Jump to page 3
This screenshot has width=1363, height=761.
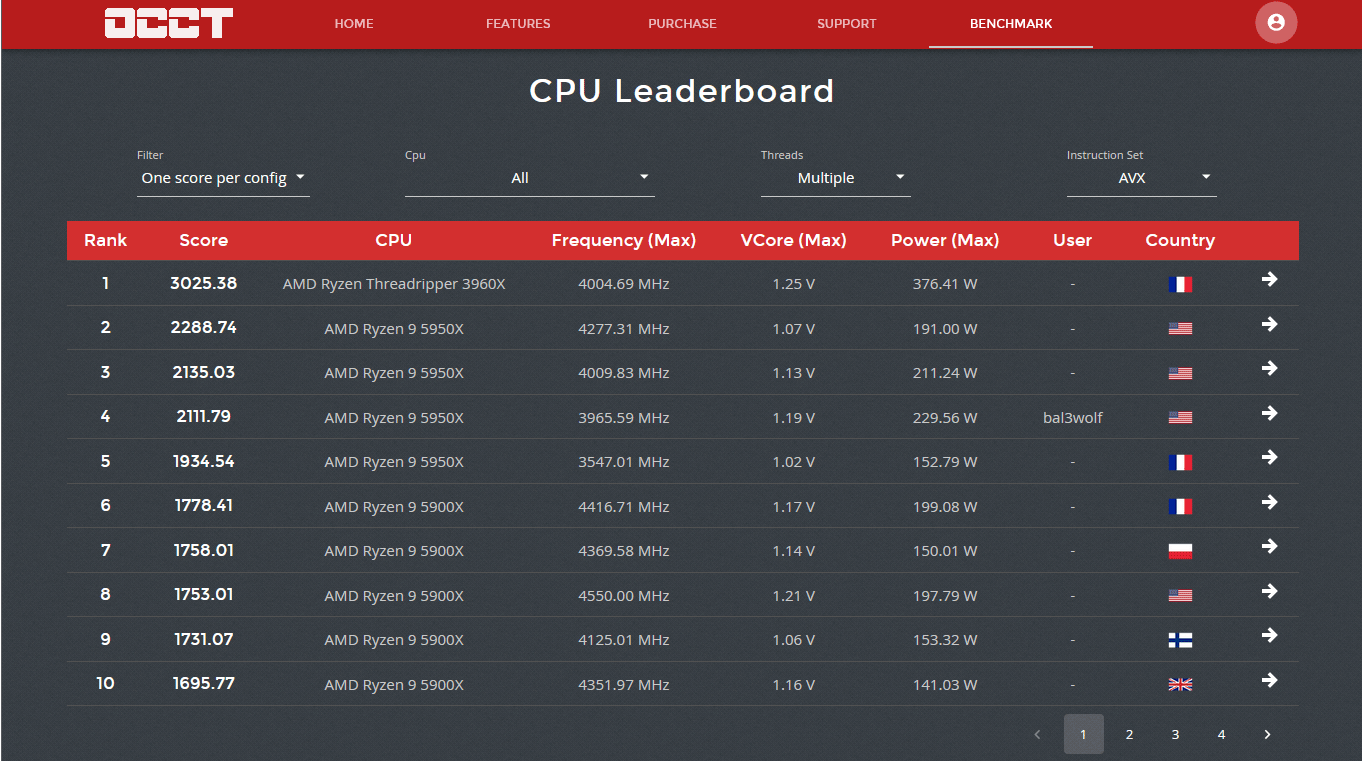click(1175, 734)
